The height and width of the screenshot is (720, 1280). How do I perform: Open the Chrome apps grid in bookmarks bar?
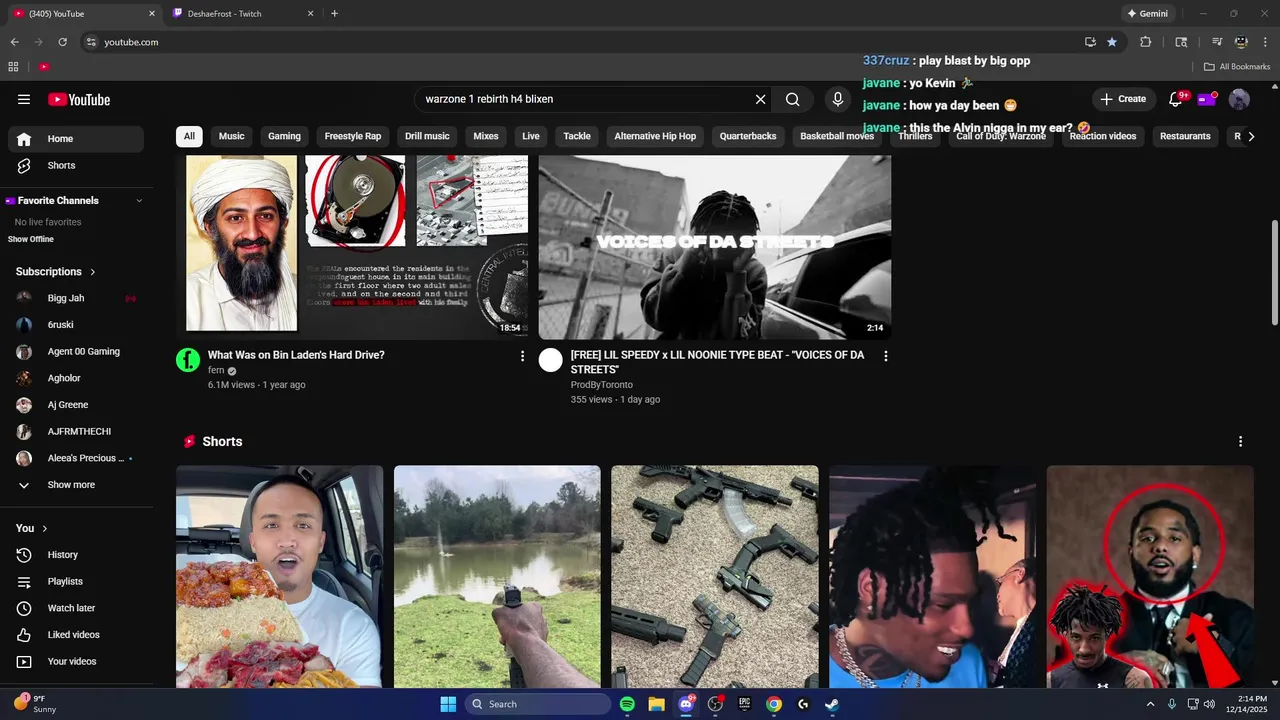[x=13, y=66]
